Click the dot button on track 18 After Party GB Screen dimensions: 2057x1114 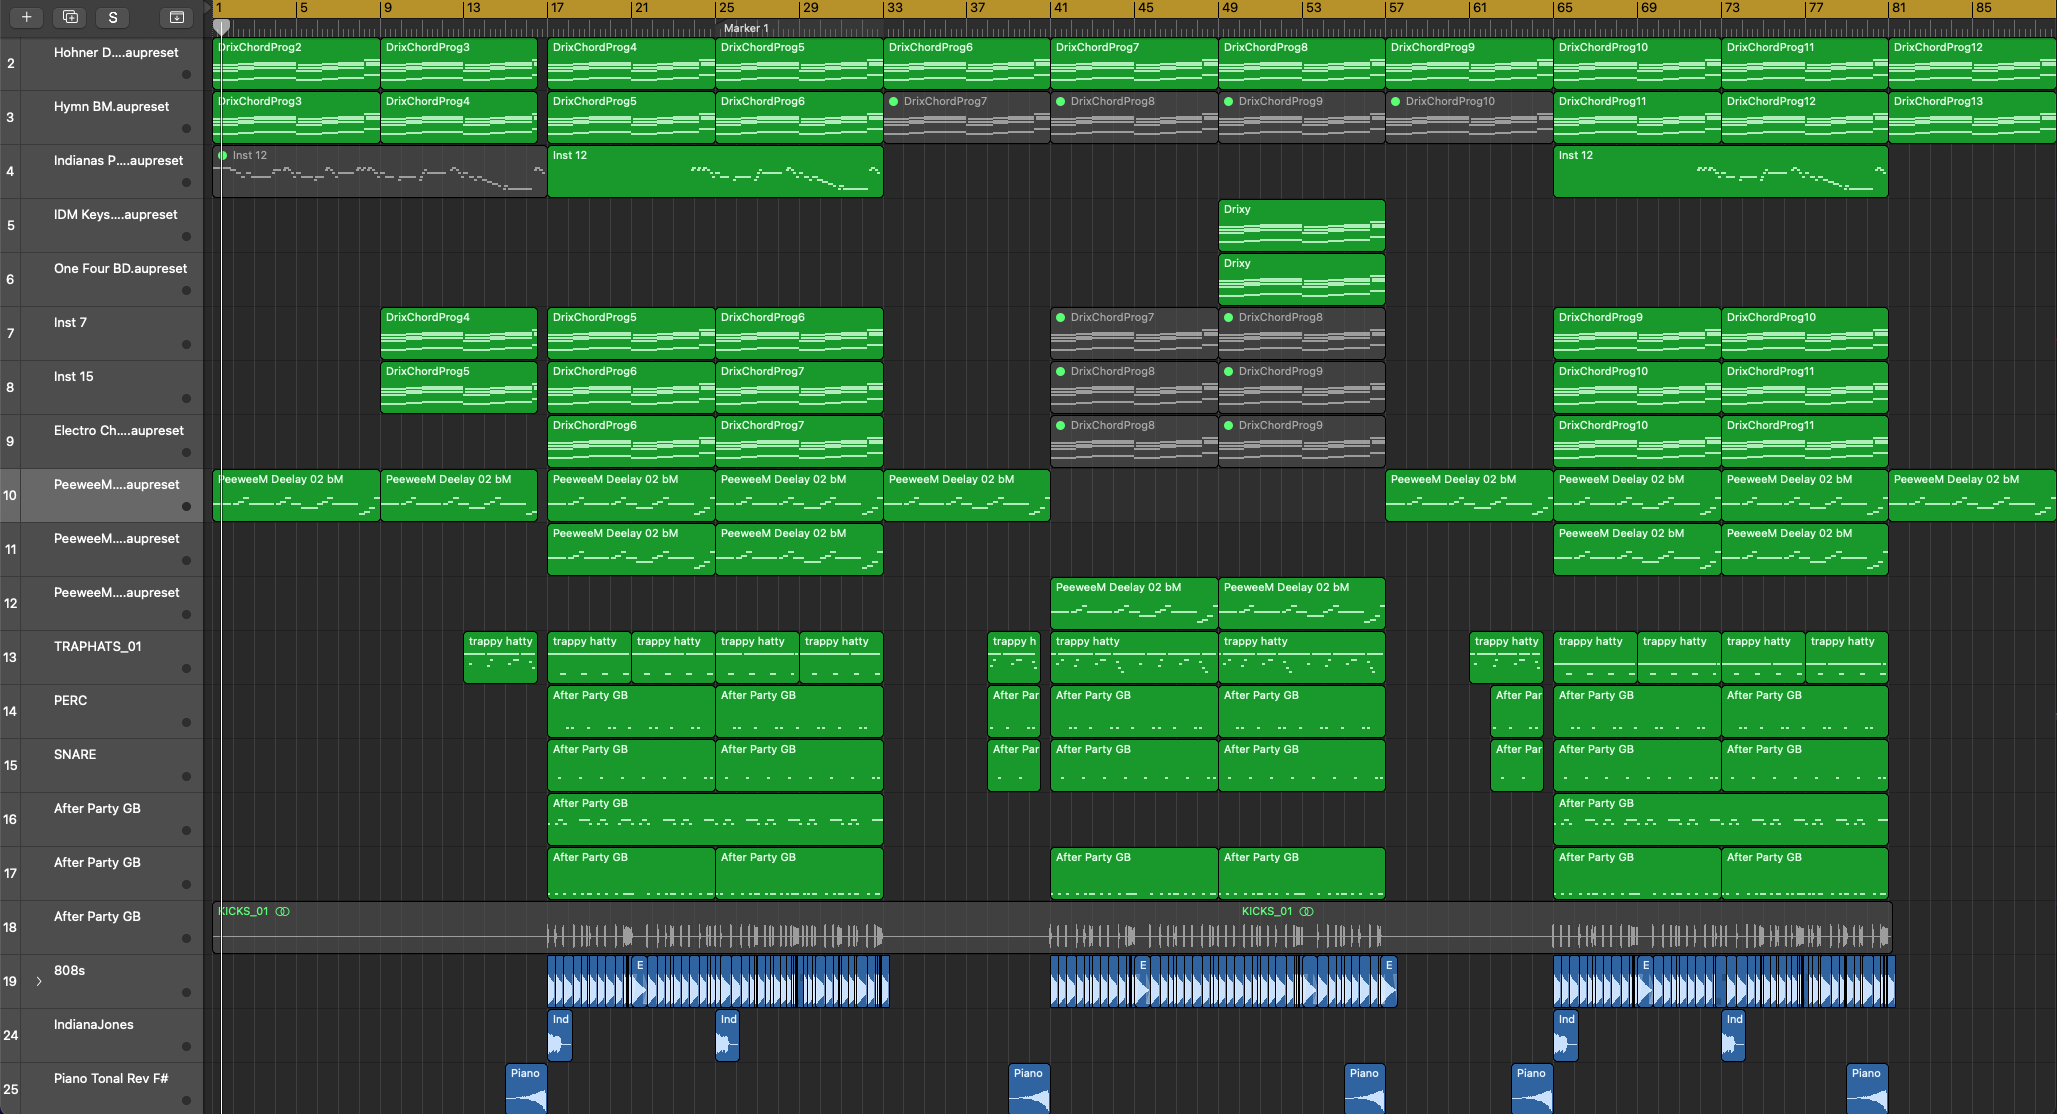point(186,939)
